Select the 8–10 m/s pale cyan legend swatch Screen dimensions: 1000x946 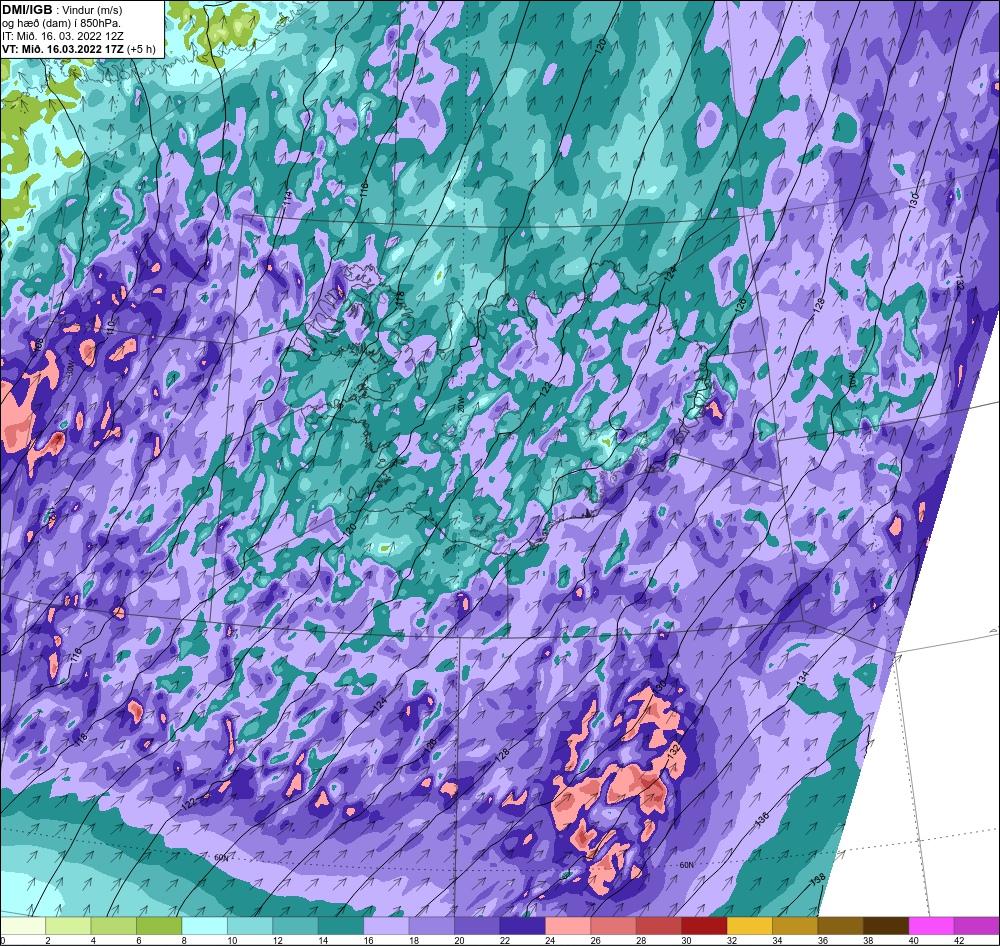click(x=204, y=926)
